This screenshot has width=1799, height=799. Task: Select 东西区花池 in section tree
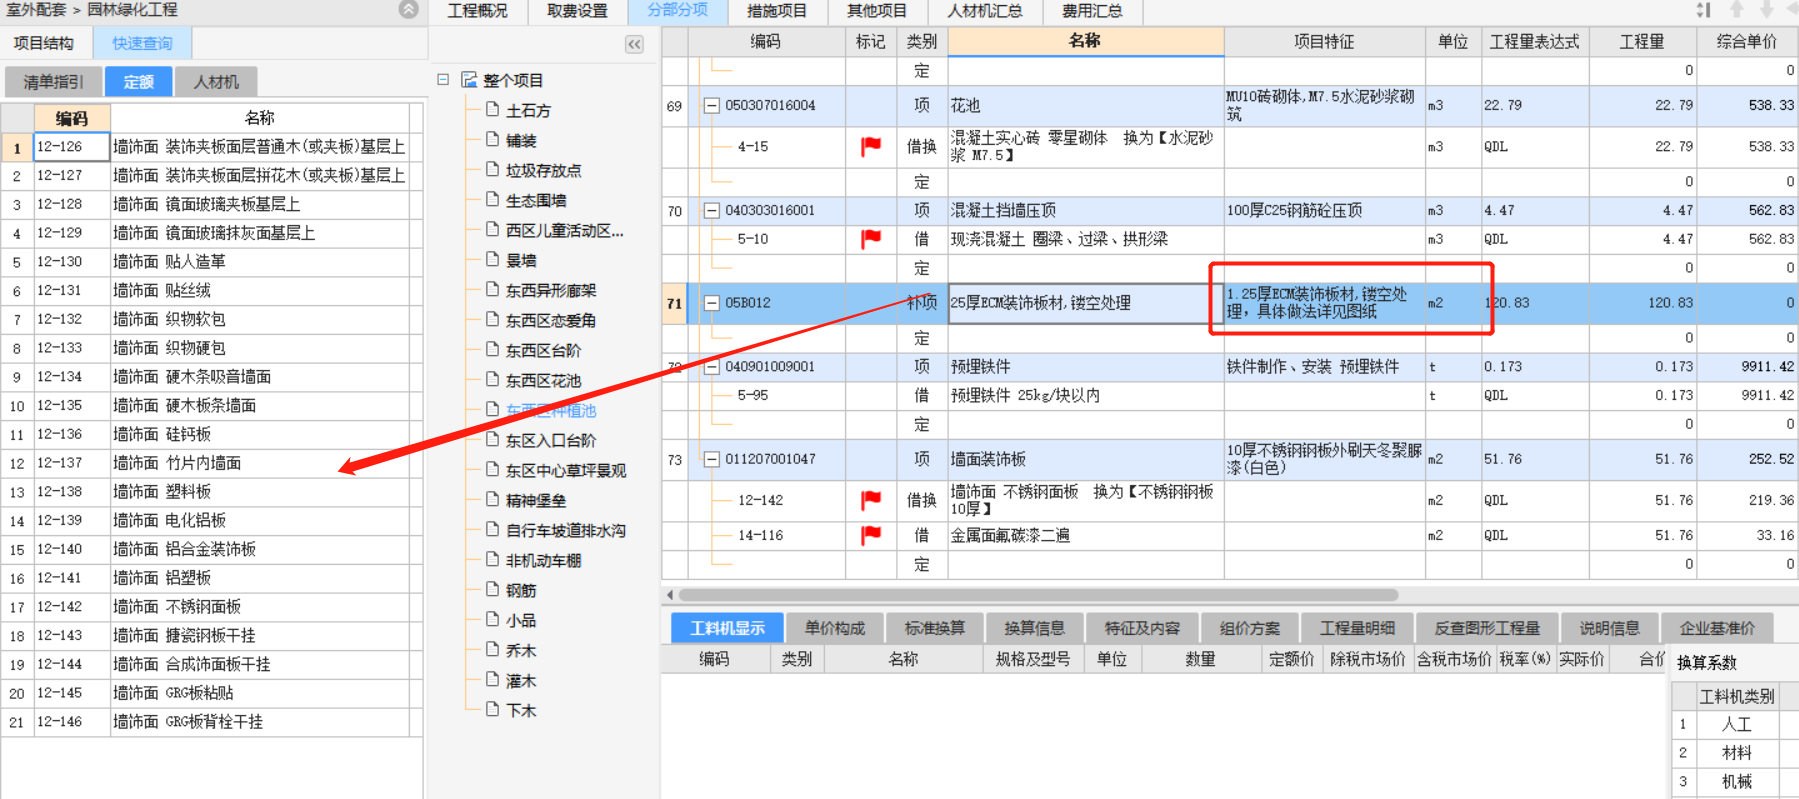coord(543,380)
